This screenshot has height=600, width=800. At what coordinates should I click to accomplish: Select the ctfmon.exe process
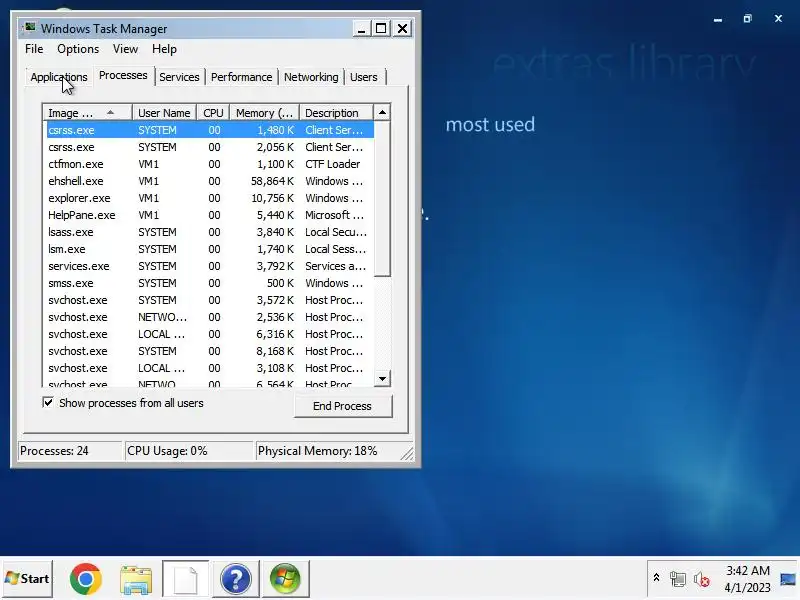click(210, 164)
